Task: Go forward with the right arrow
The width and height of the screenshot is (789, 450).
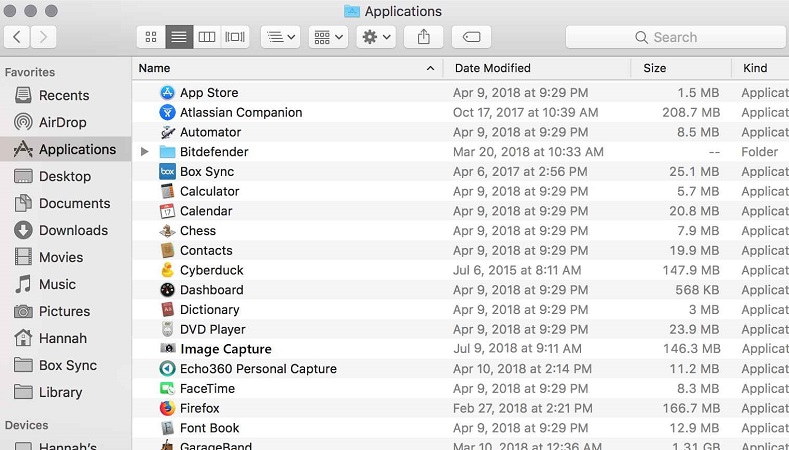Action: click(43, 37)
